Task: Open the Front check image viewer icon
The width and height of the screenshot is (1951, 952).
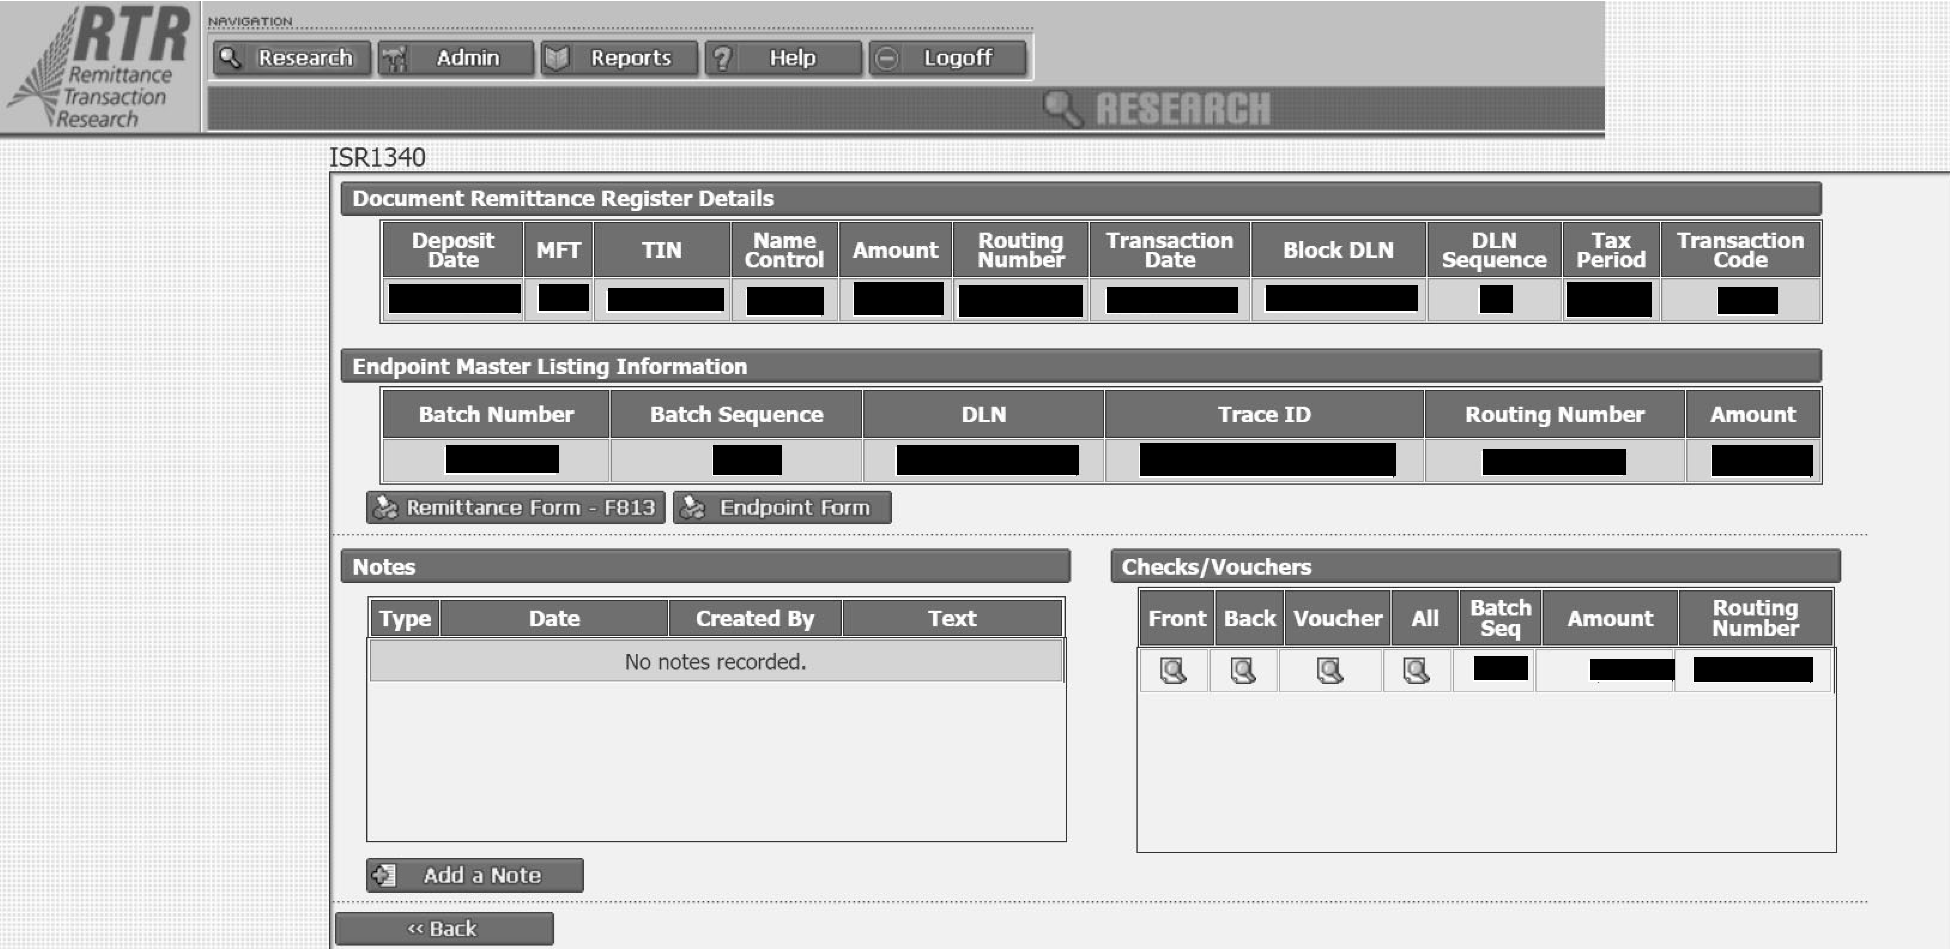Action: pos(1172,670)
